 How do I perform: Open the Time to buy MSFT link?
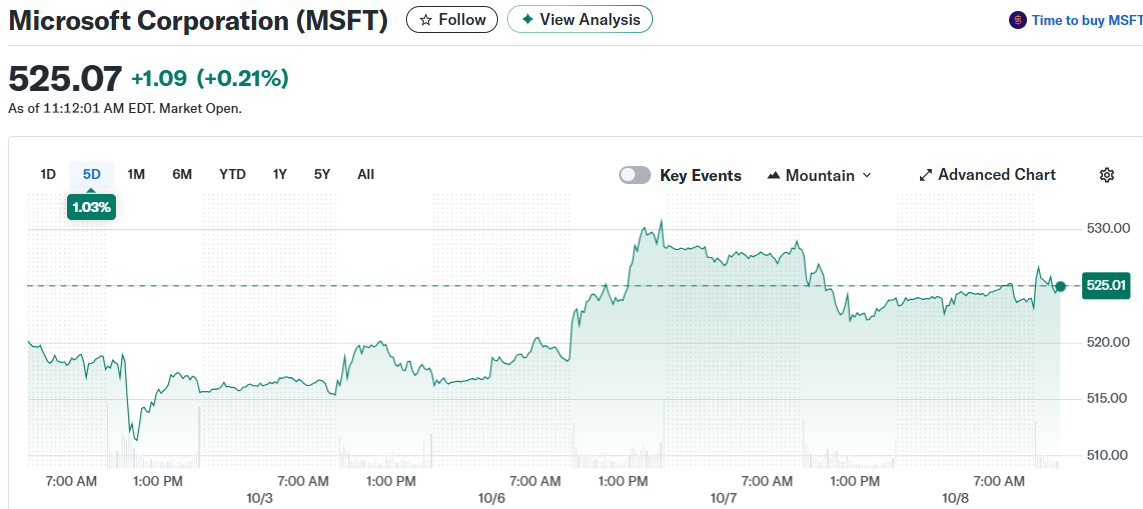click(x=1087, y=20)
